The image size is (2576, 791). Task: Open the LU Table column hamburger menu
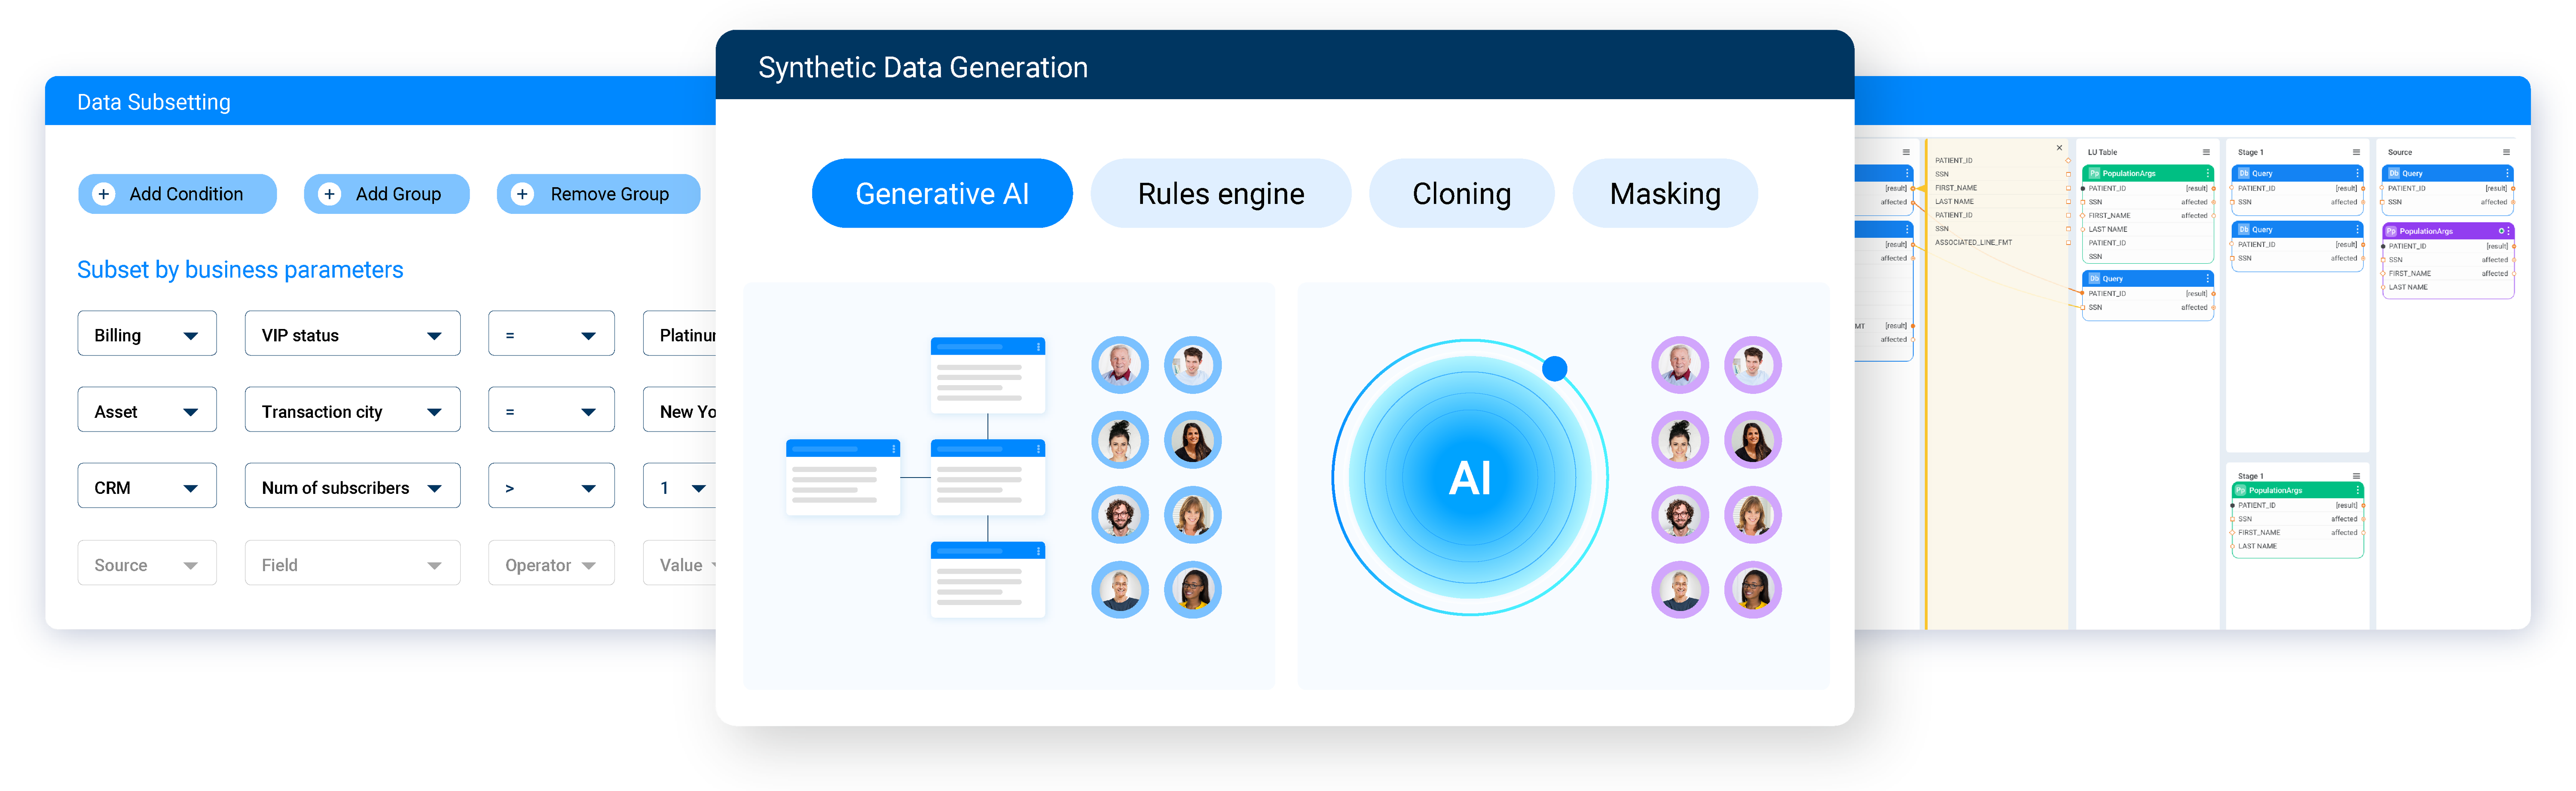pyautogui.click(x=2206, y=152)
